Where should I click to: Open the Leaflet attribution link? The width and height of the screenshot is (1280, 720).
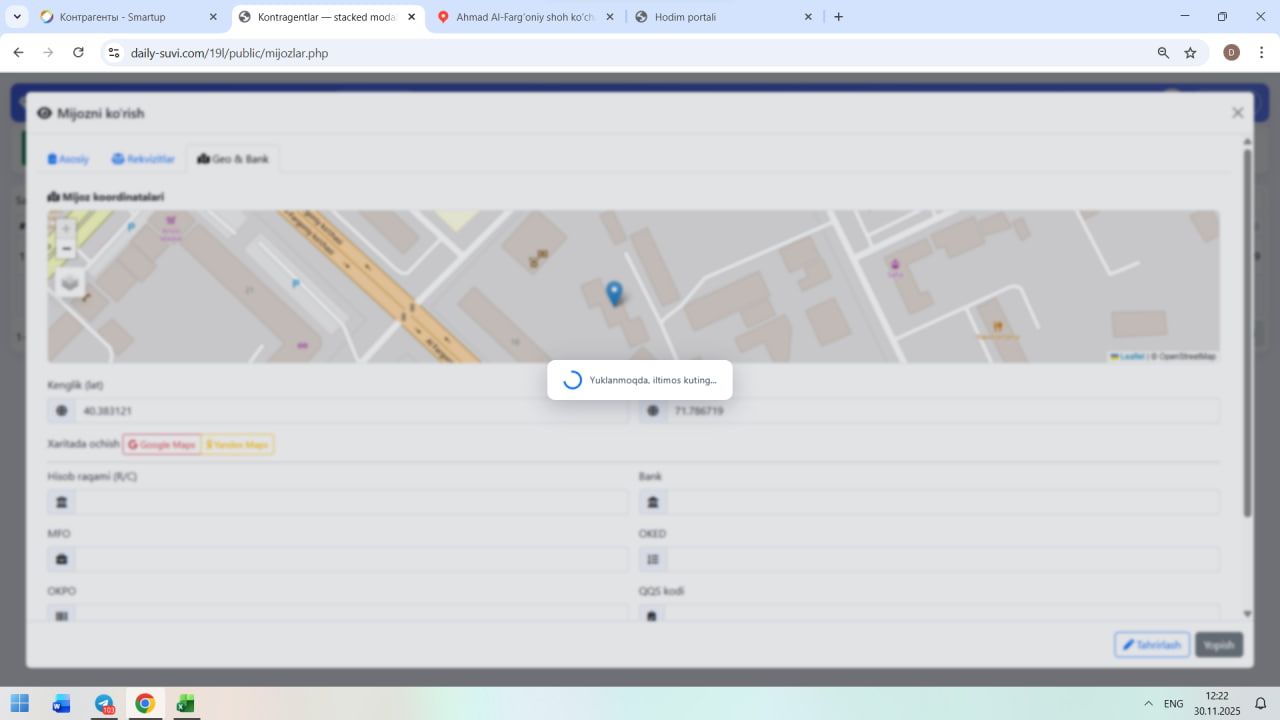tap(1128, 356)
